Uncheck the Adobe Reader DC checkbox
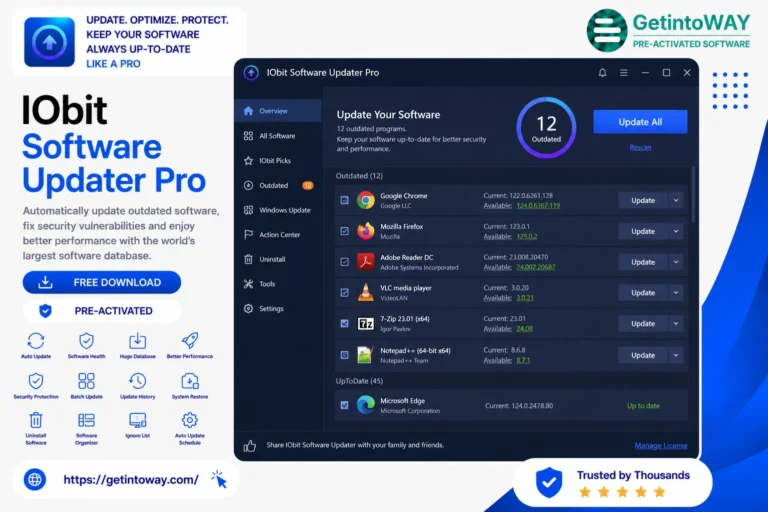 344,262
